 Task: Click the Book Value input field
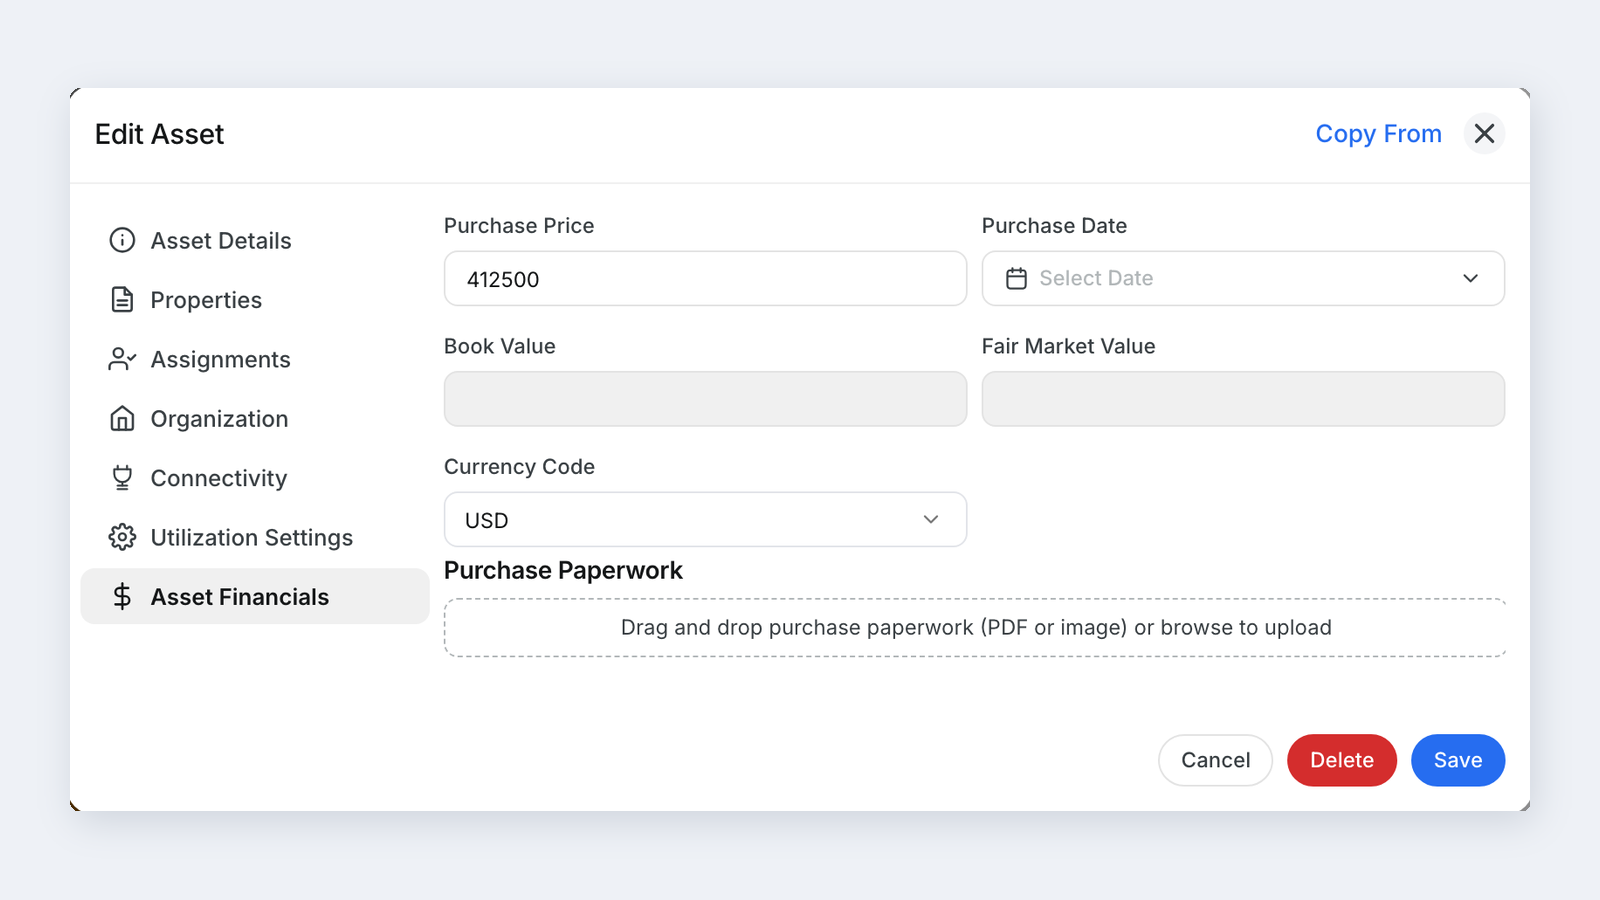point(705,399)
